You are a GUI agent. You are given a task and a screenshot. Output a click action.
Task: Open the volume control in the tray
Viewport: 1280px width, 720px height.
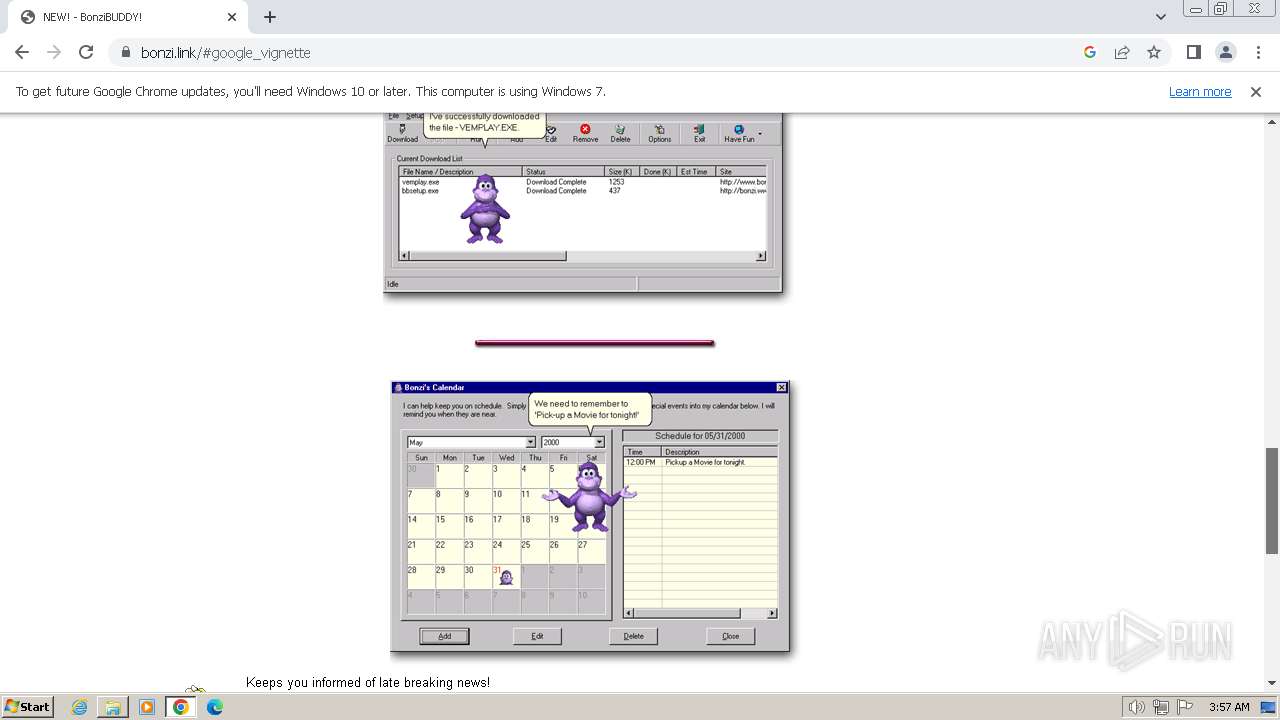(1137, 707)
